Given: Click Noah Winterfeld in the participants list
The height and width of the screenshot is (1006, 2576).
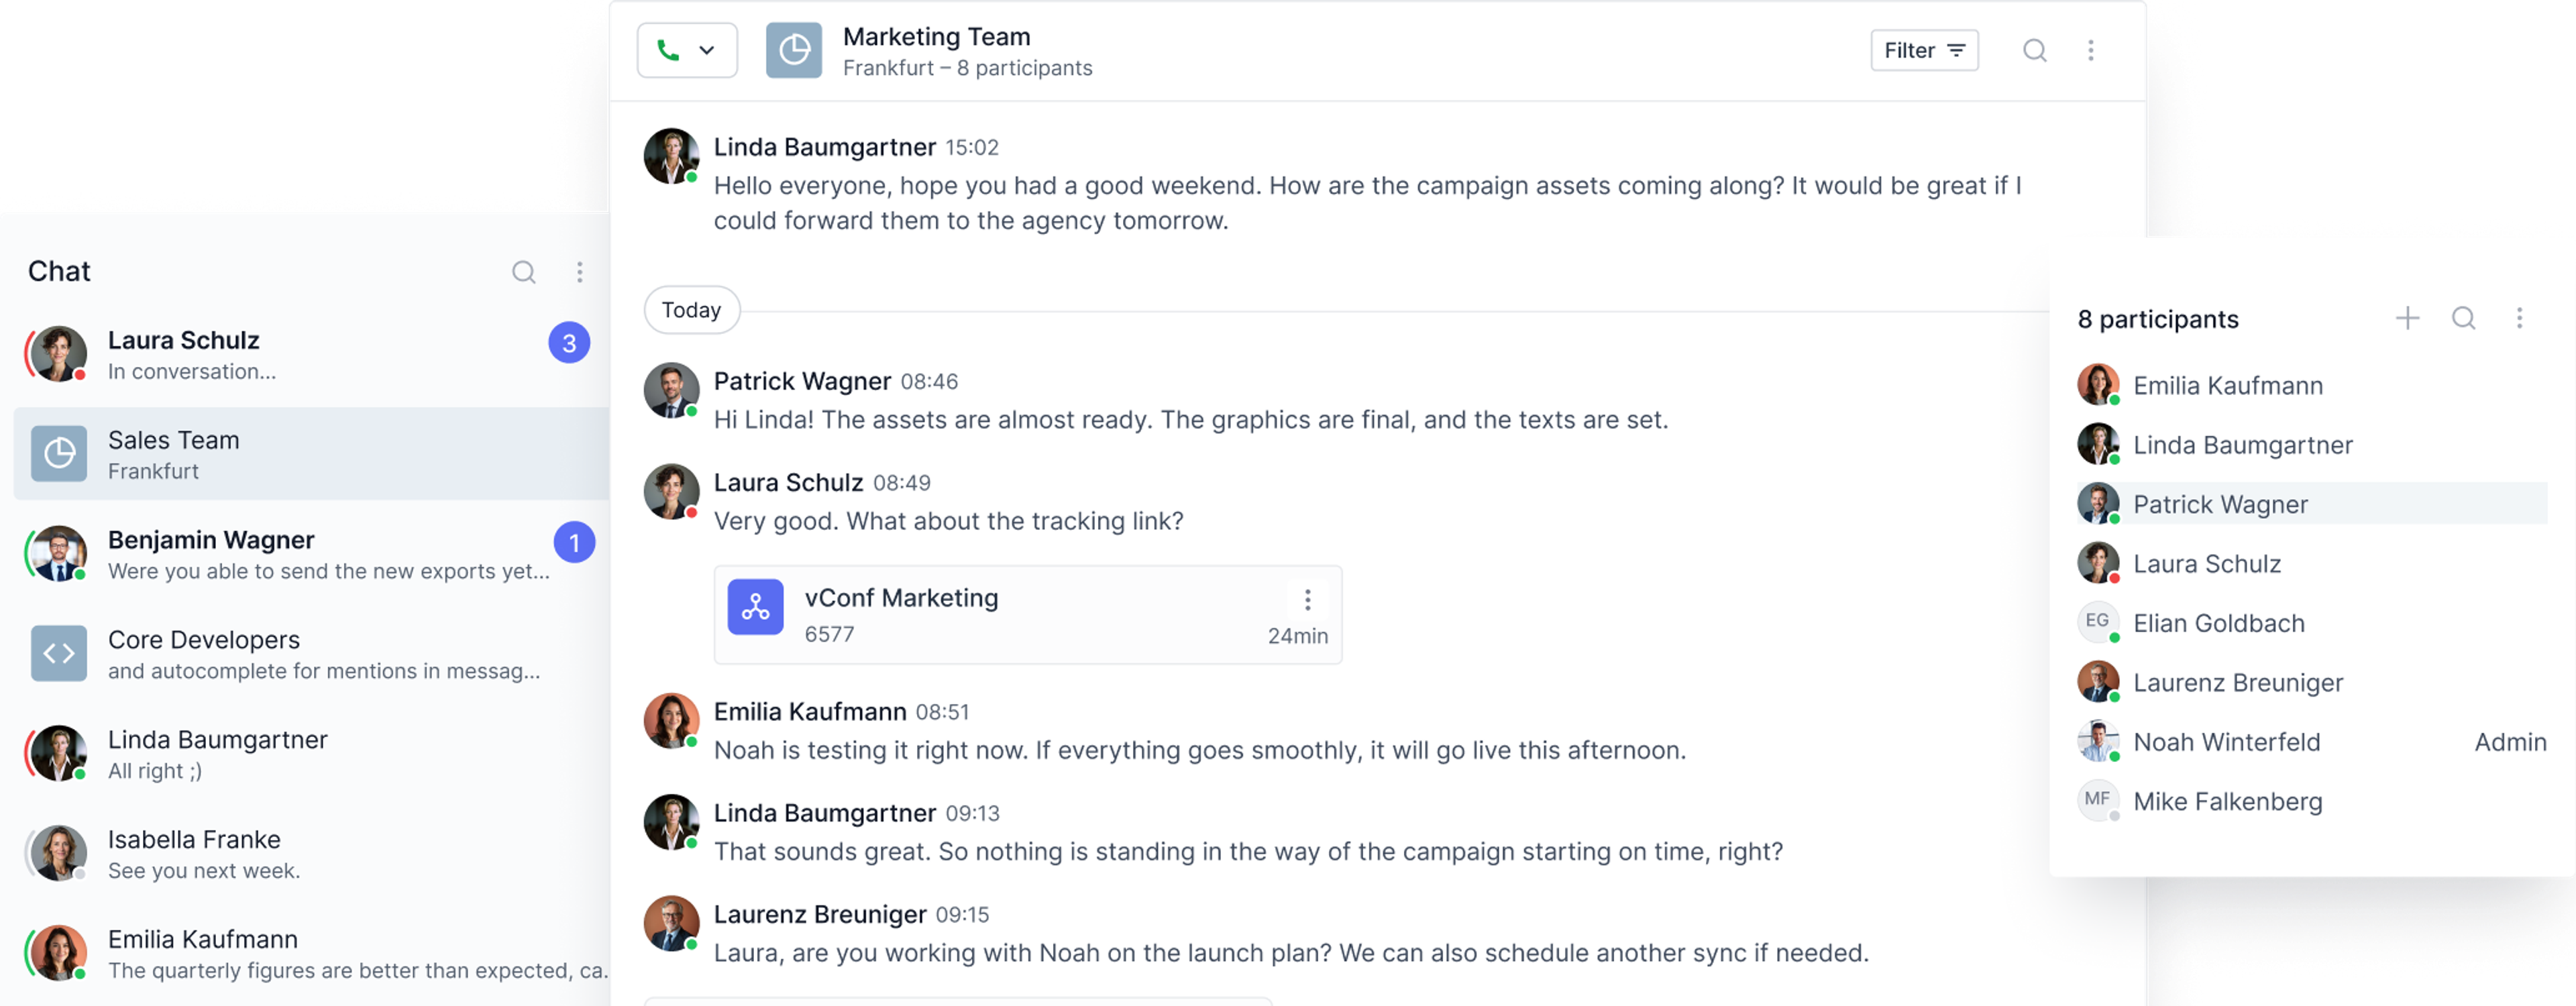Looking at the screenshot, I should click(x=2226, y=742).
